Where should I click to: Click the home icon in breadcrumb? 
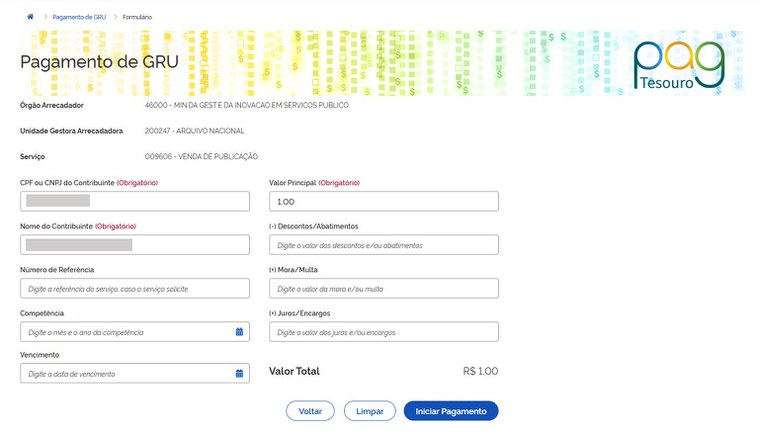(30, 17)
